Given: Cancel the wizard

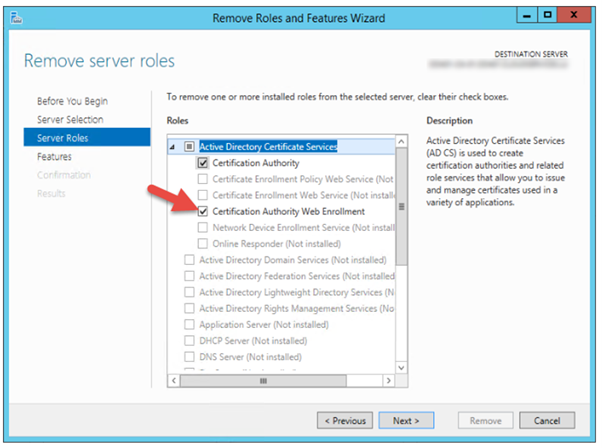Looking at the screenshot, I should point(547,421).
